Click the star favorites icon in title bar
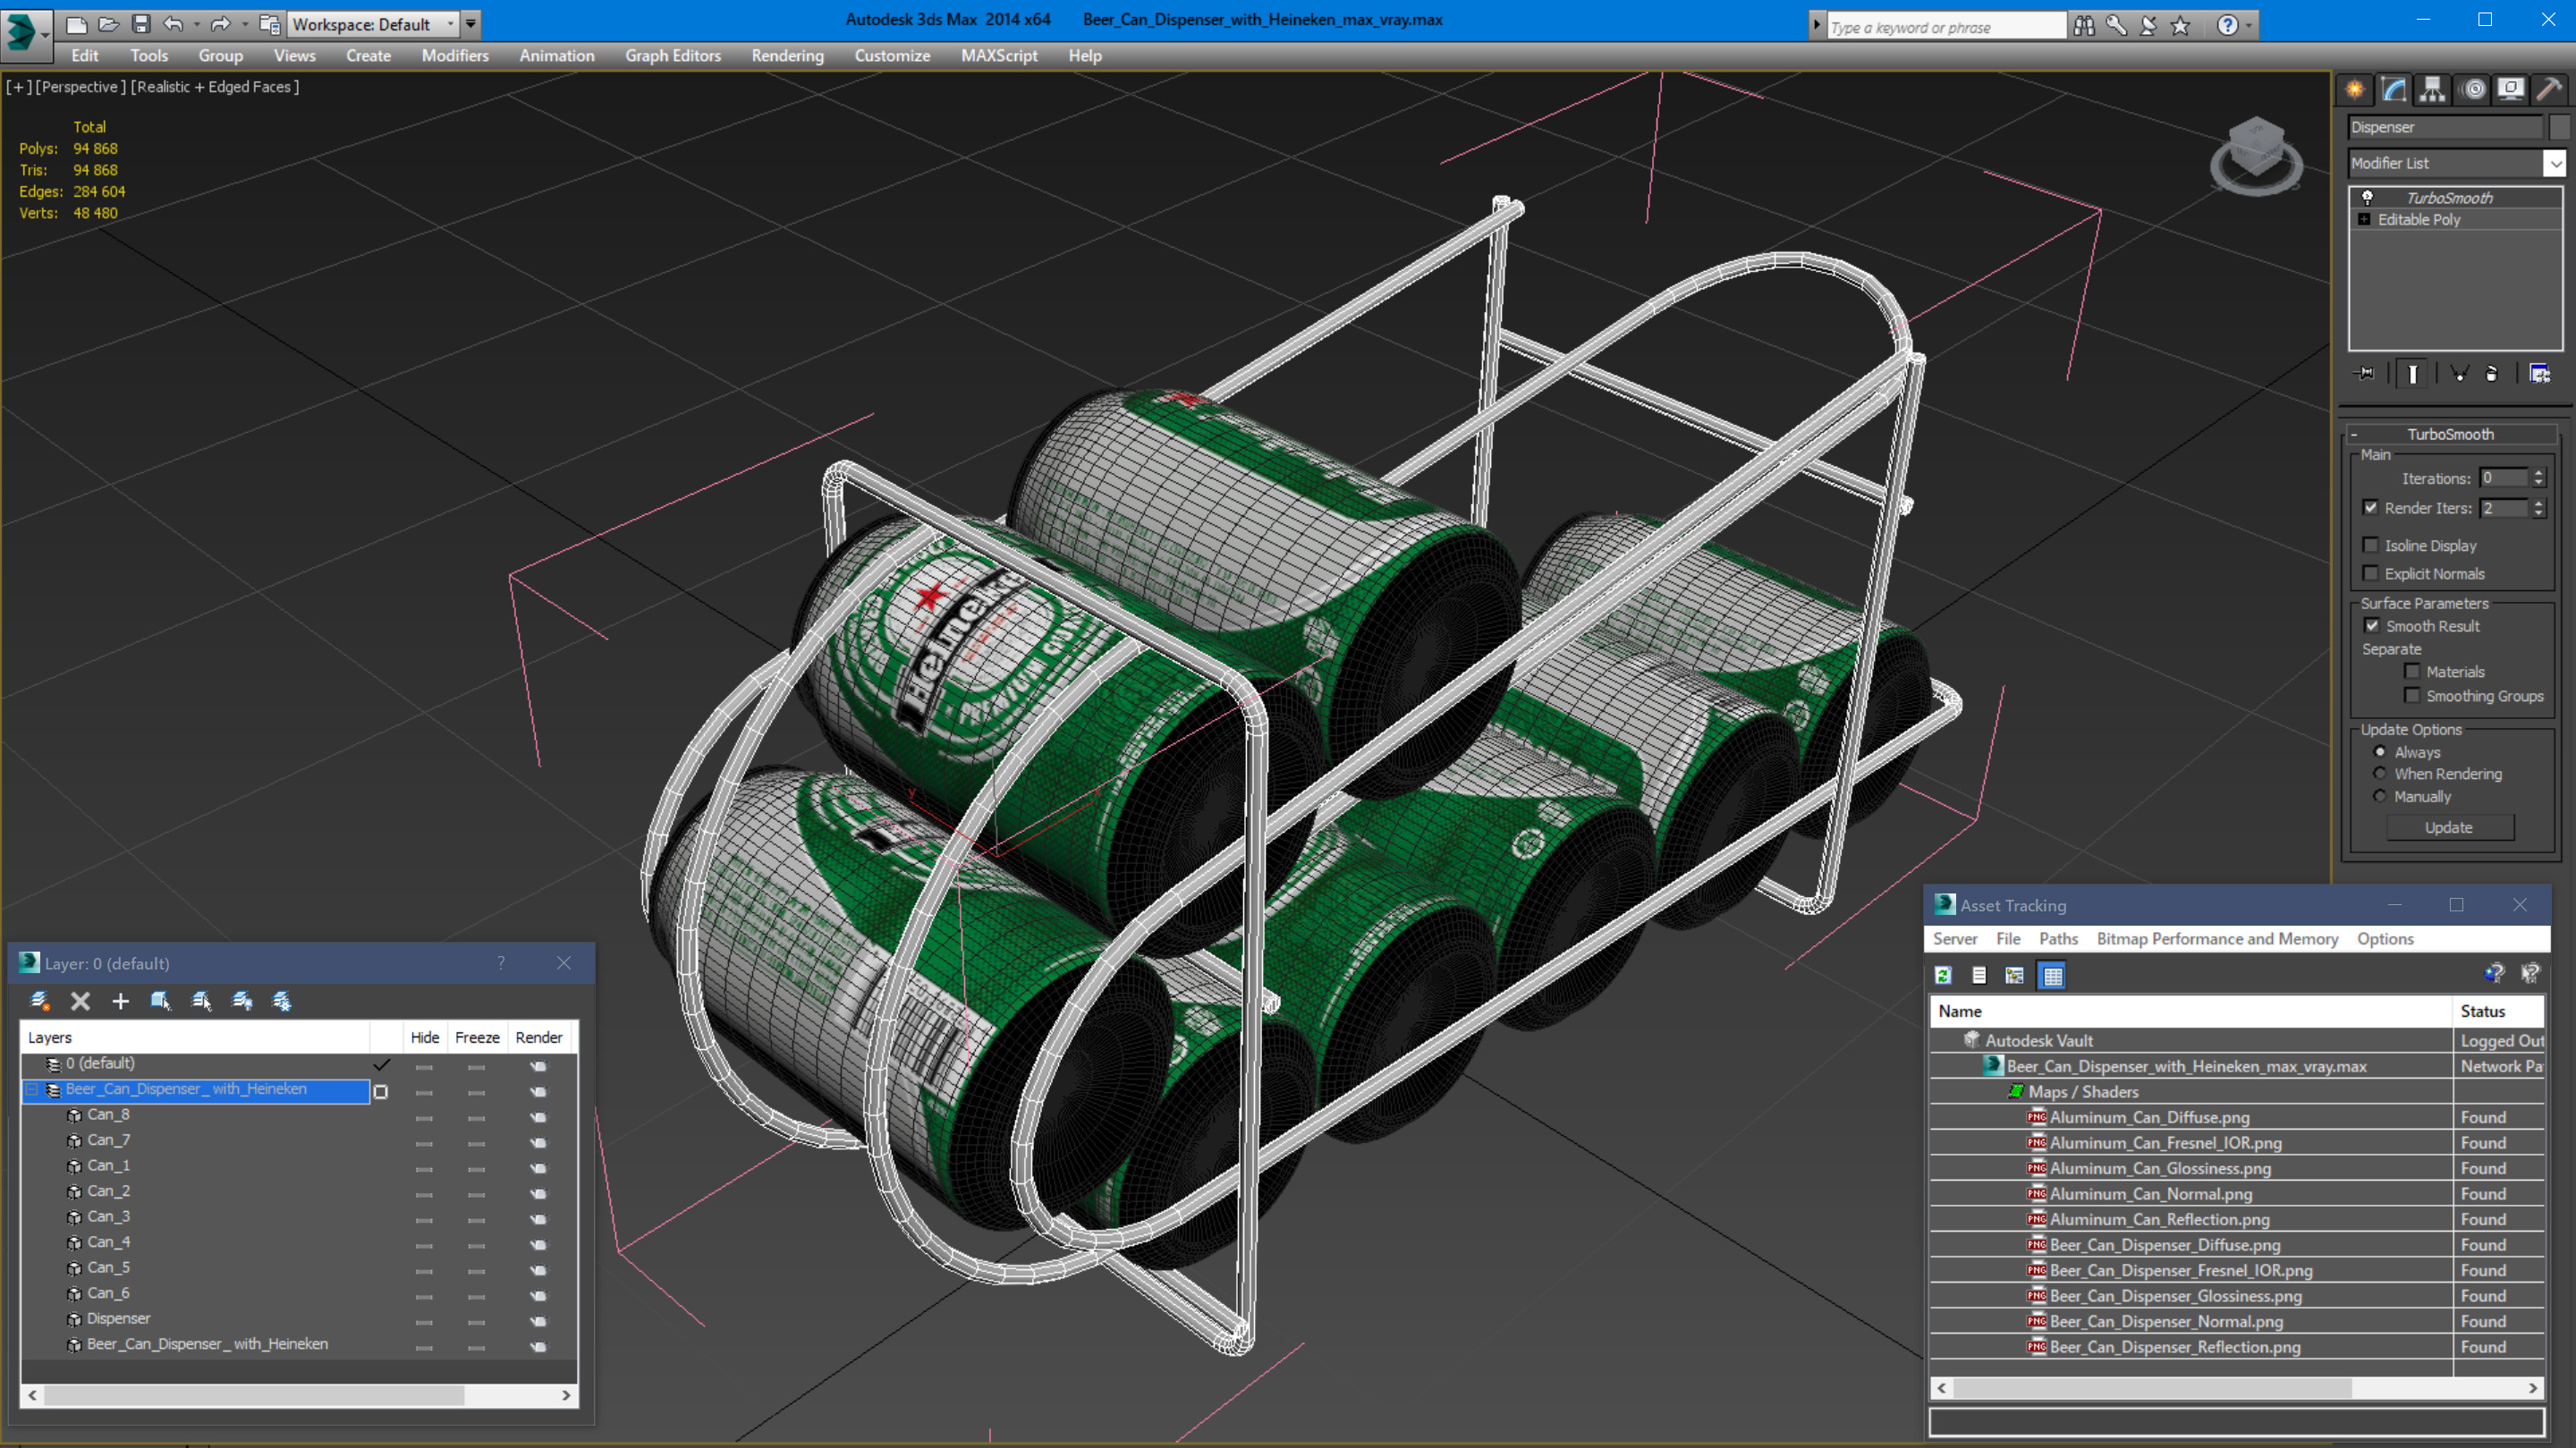This screenshot has height=1448, width=2576. [2181, 25]
